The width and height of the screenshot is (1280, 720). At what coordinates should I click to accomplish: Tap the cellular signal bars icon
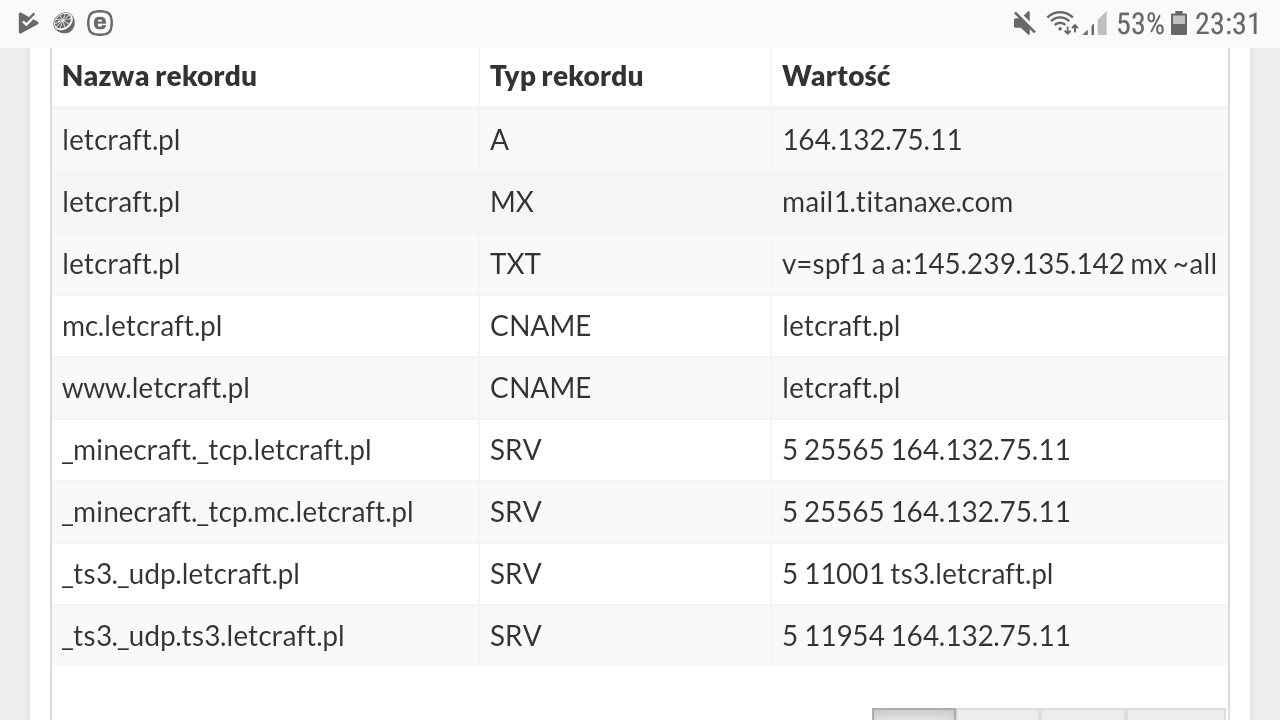(1097, 23)
